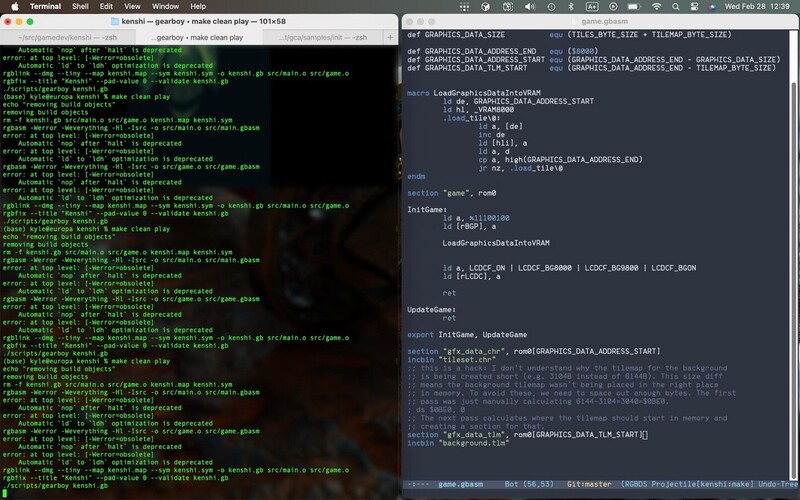The image size is (800, 500).
Task: Open Spotlight search magnifier icon
Action: [676, 7]
